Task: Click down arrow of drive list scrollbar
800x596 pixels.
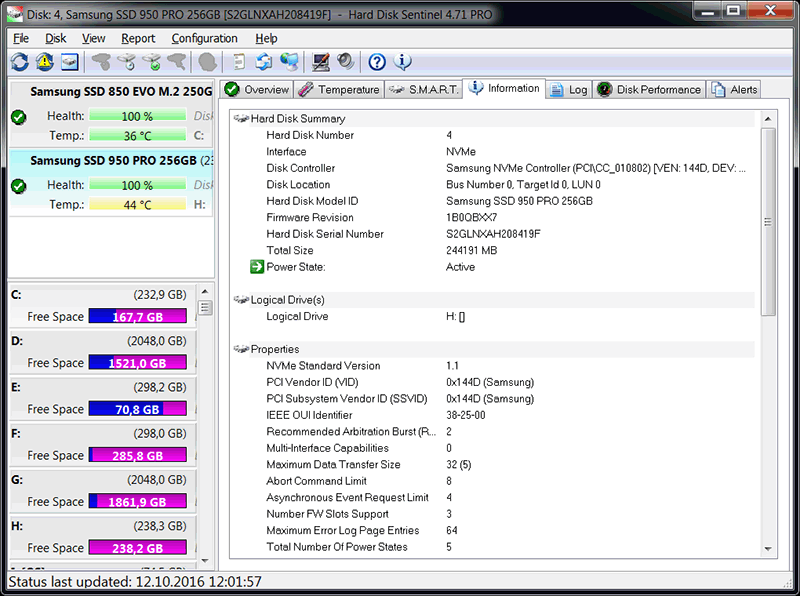Action: [x=205, y=561]
